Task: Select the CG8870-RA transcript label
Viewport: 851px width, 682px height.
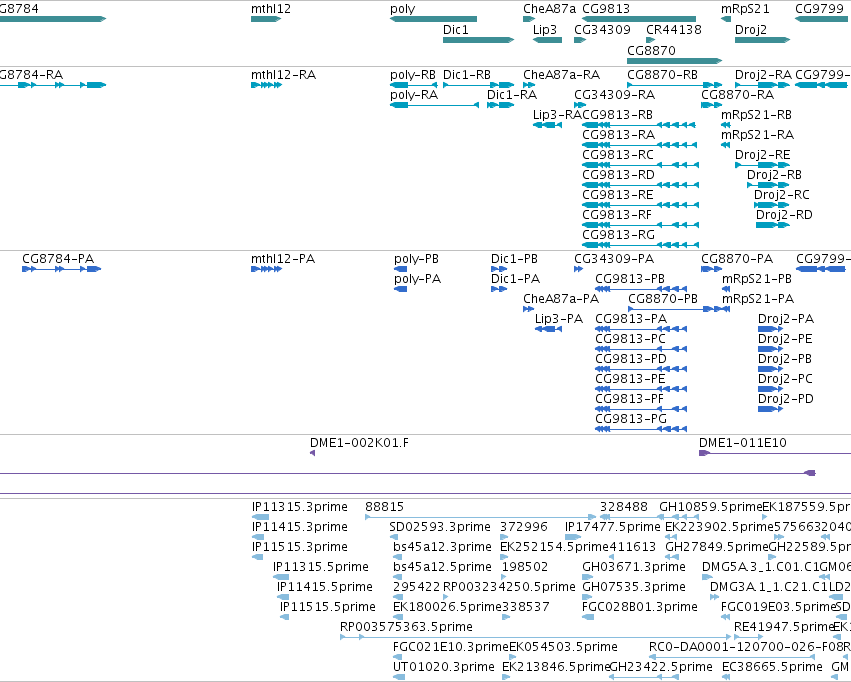Action: (737, 95)
